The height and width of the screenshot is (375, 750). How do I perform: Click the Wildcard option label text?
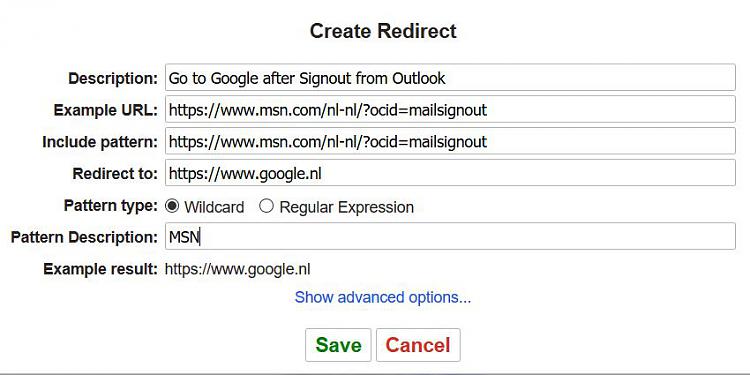click(x=214, y=207)
